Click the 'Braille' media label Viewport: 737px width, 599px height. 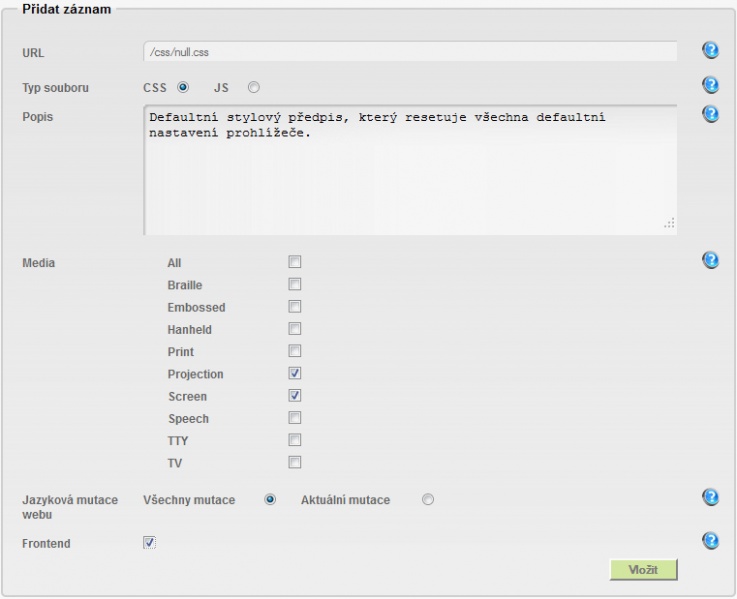click(x=185, y=285)
